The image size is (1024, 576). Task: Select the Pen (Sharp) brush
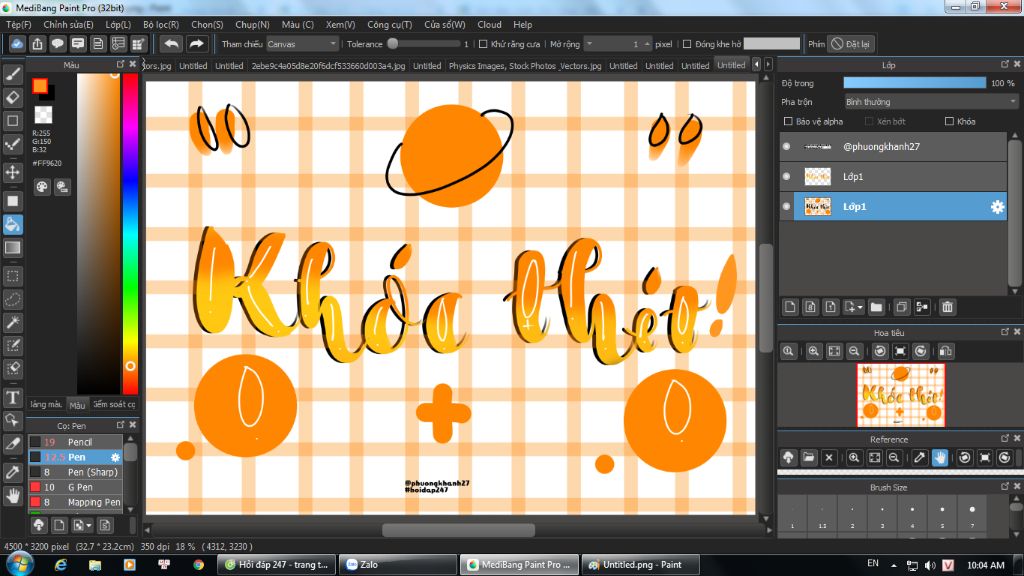pos(75,472)
